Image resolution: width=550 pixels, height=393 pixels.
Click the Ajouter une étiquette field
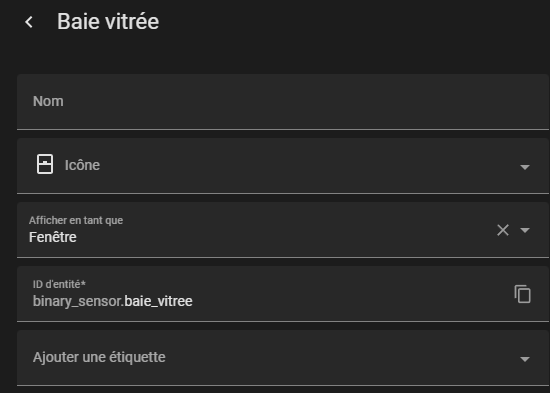(x=283, y=358)
